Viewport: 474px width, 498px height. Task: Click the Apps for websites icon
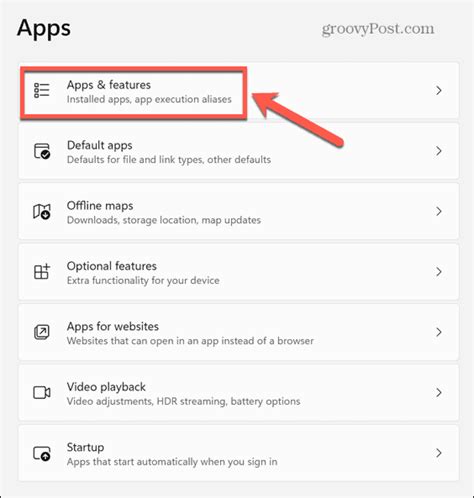point(42,332)
